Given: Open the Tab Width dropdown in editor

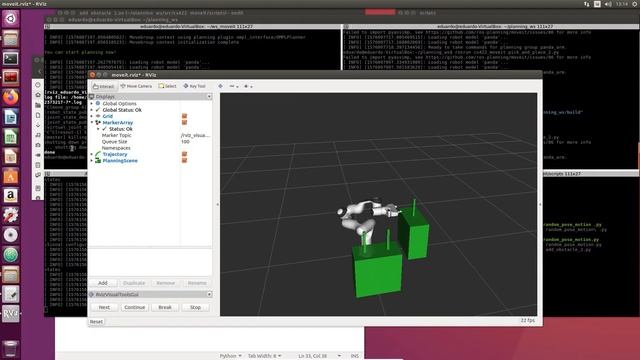Looking at the screenshot, I should pyautogui.click(x=264, y=356).
